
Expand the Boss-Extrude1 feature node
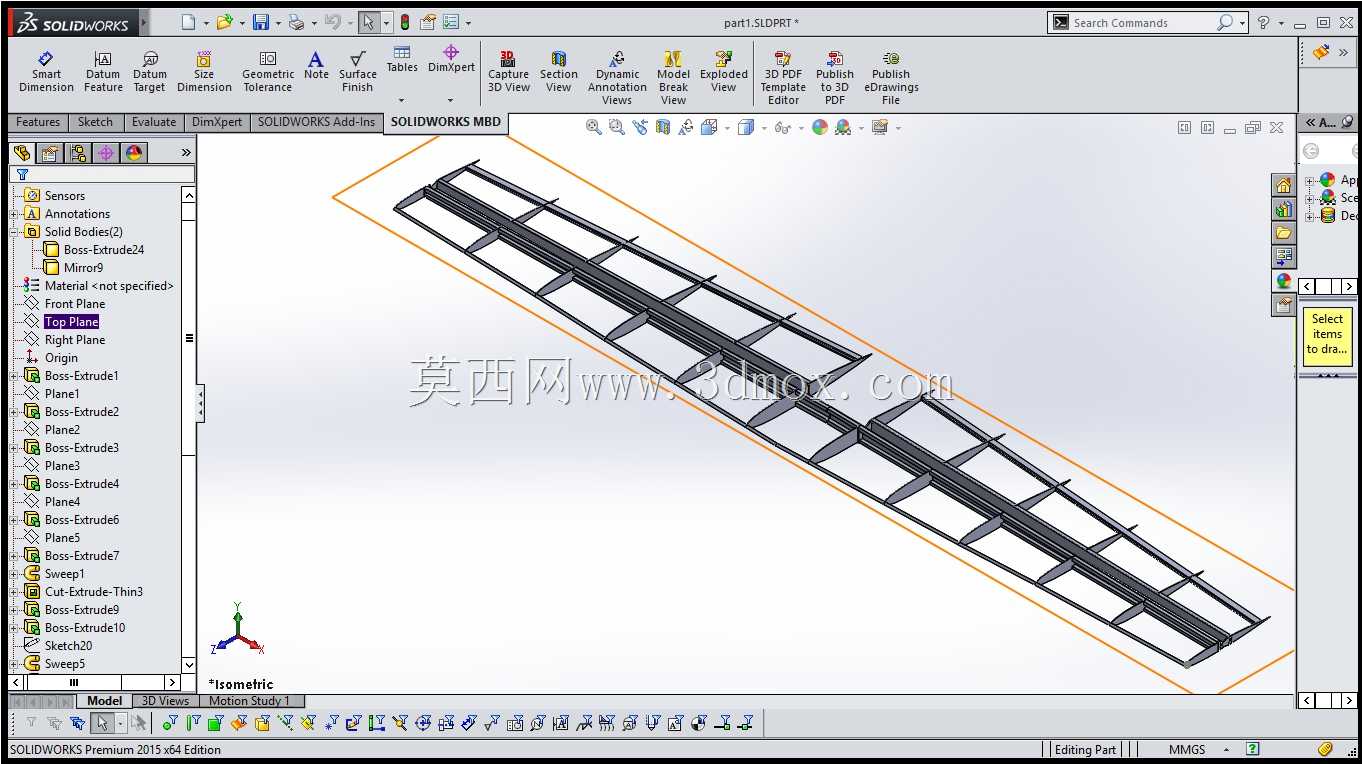14,376
